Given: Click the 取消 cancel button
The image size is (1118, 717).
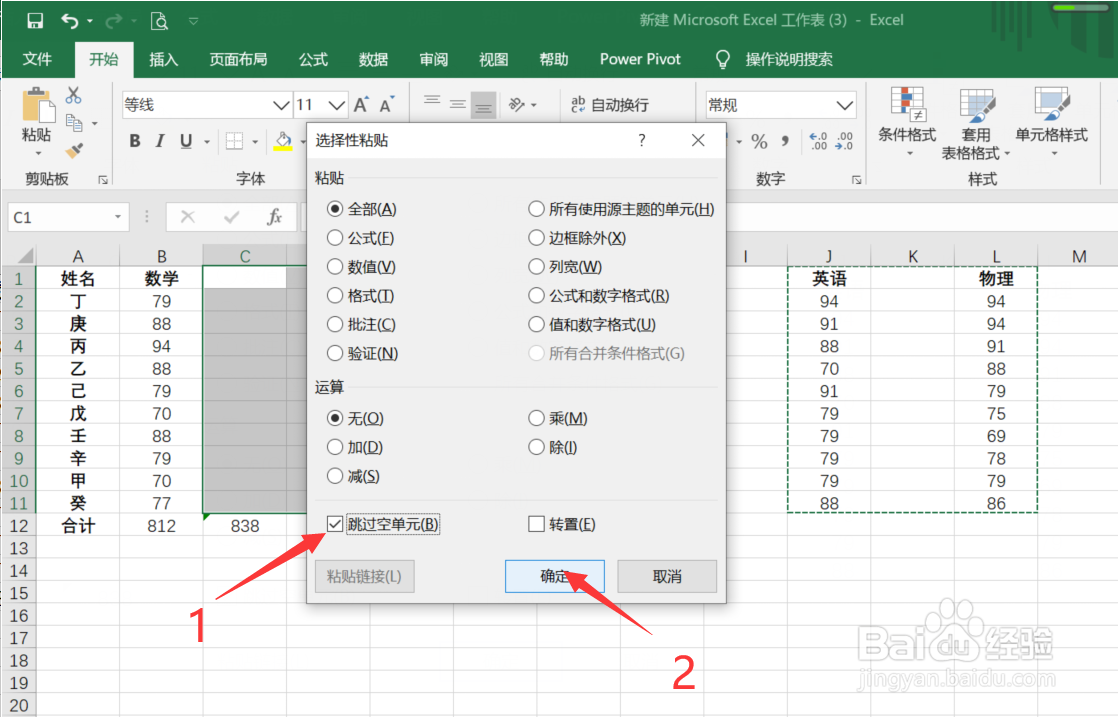Looking at the screenshot, I should coord(666,576).
